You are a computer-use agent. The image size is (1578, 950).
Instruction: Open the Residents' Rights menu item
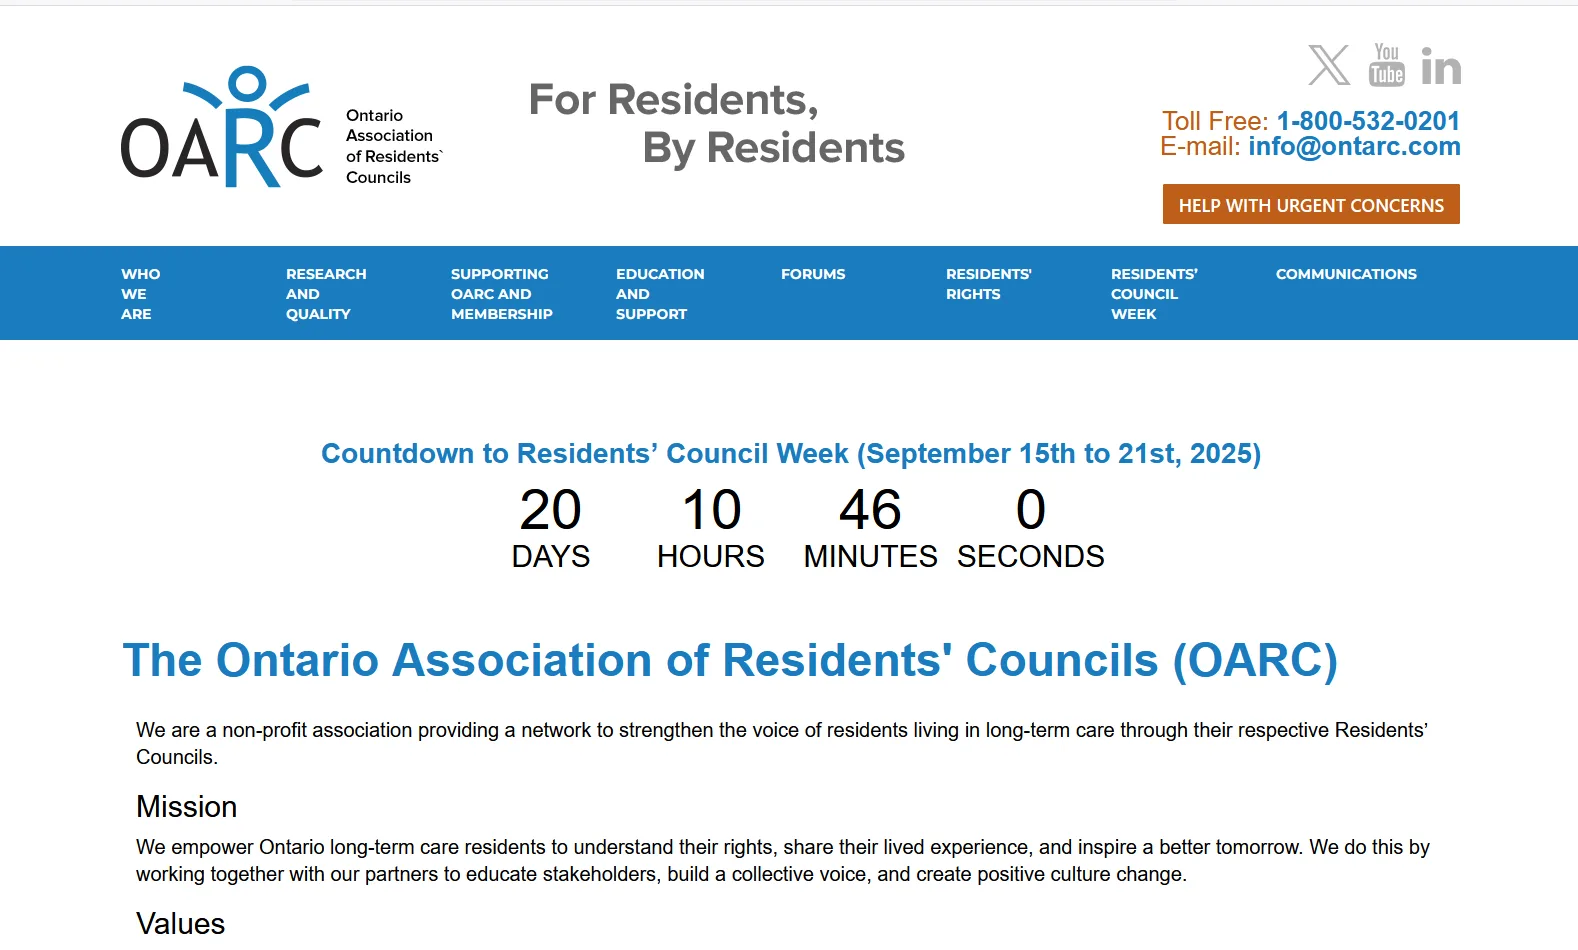(x=988, y=284)
